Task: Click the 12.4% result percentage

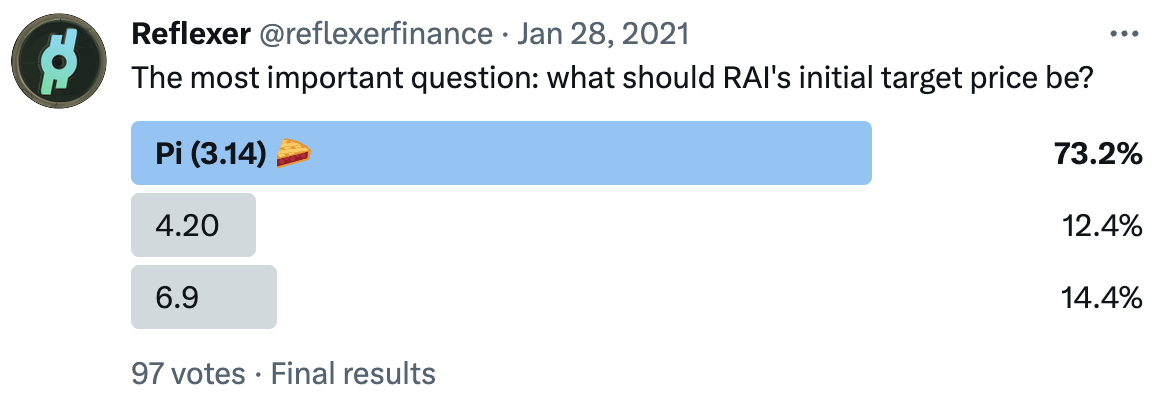Action: [1102, 226]
